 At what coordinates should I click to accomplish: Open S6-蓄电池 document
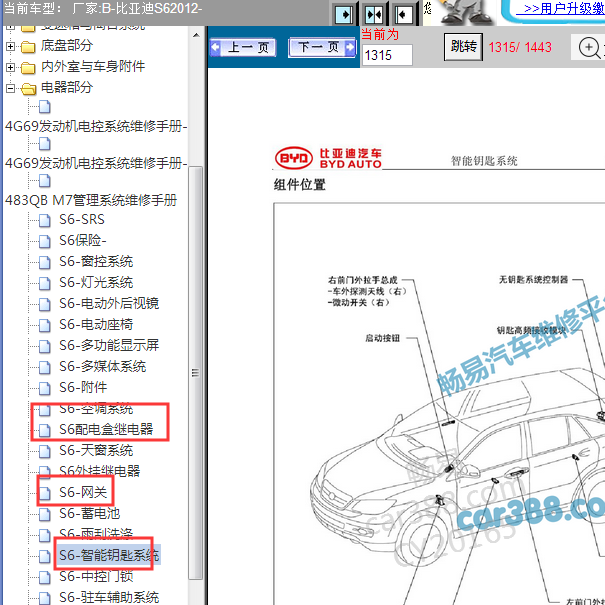(x=90, y=514)
